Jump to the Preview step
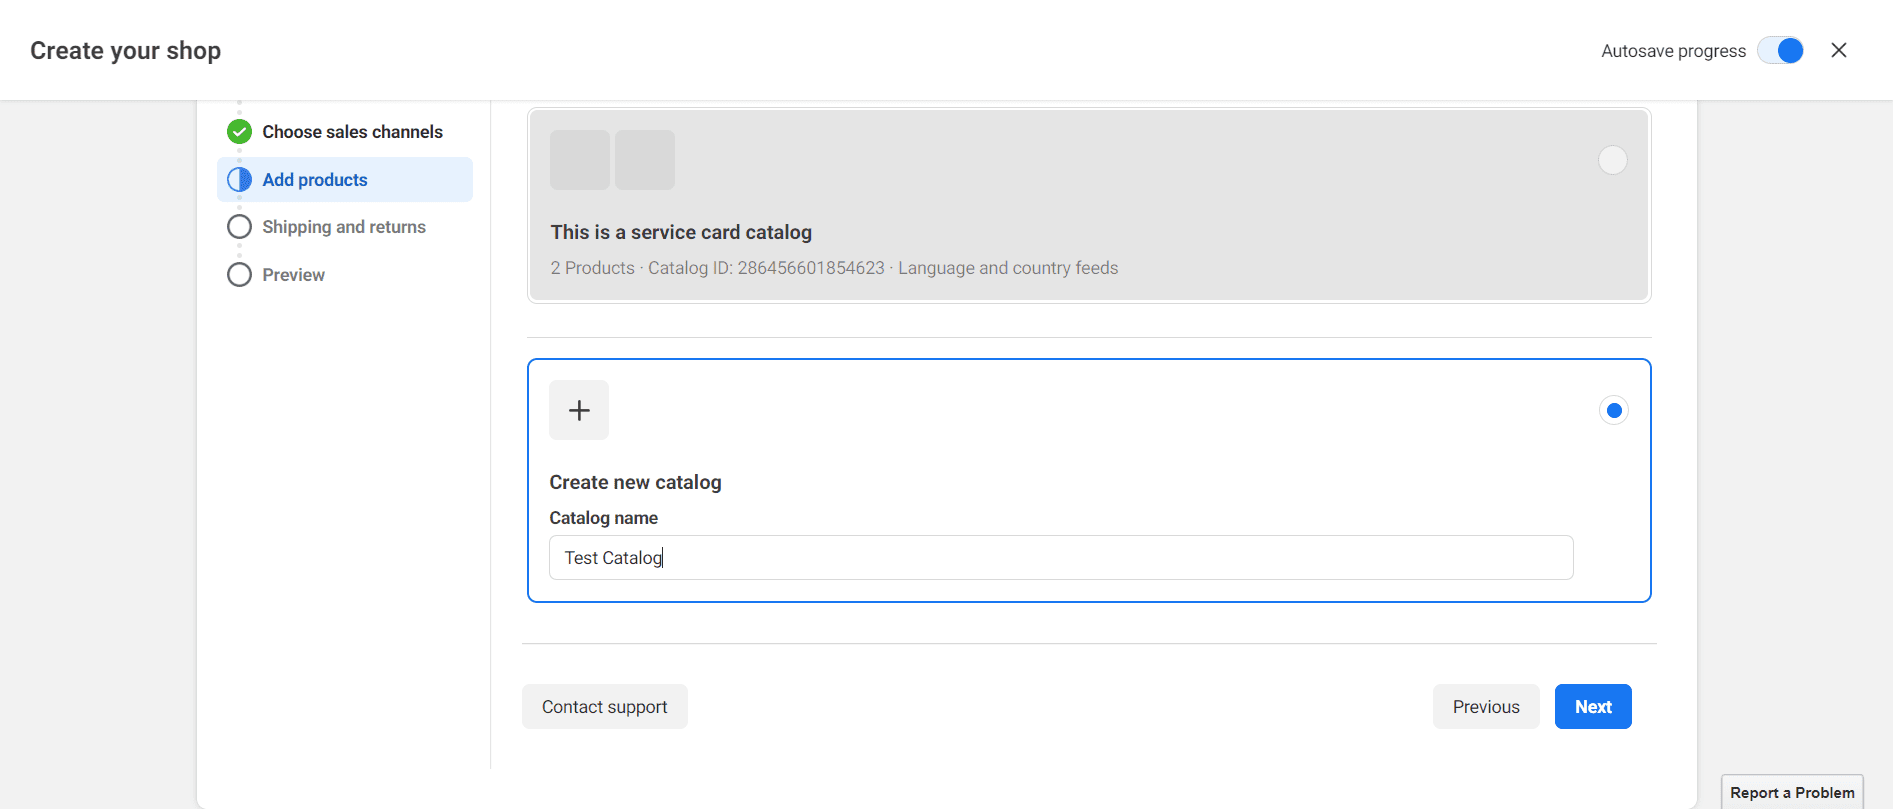 click(293, 275)
